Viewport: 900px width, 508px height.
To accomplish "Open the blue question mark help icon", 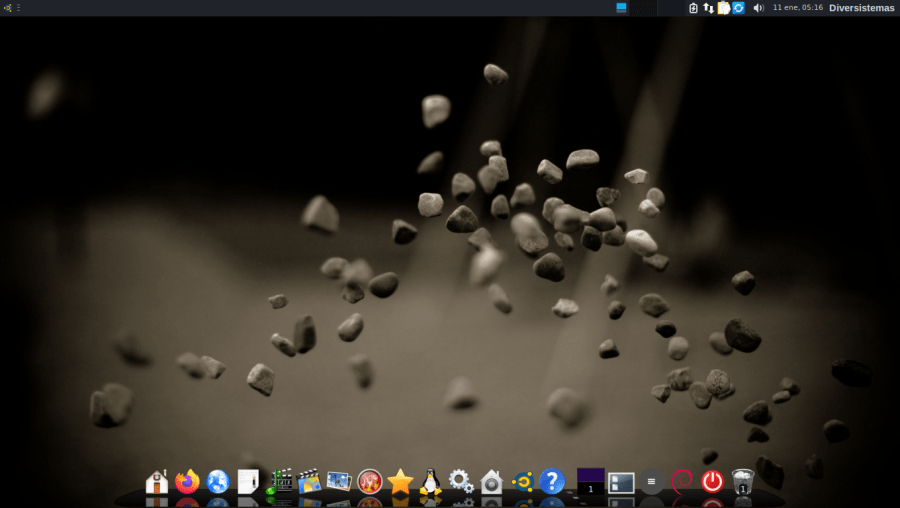I will (x=552, y=482).
